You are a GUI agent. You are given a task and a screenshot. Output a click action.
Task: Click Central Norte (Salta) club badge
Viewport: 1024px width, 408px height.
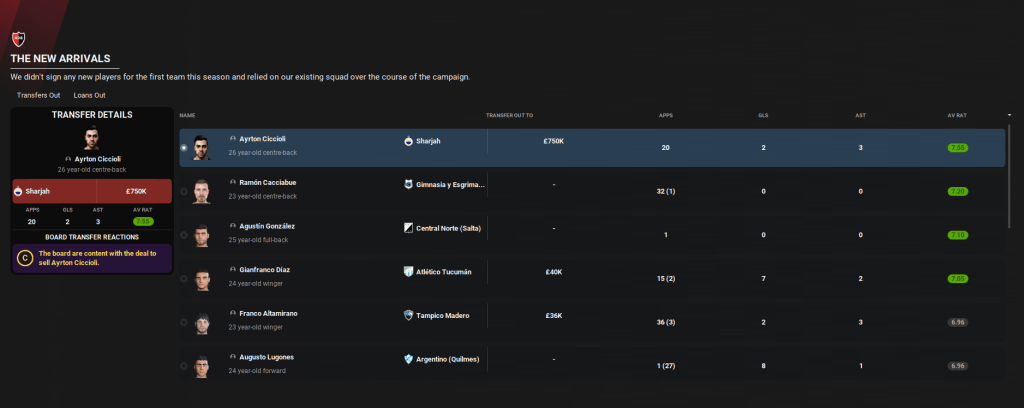(408, 227)
